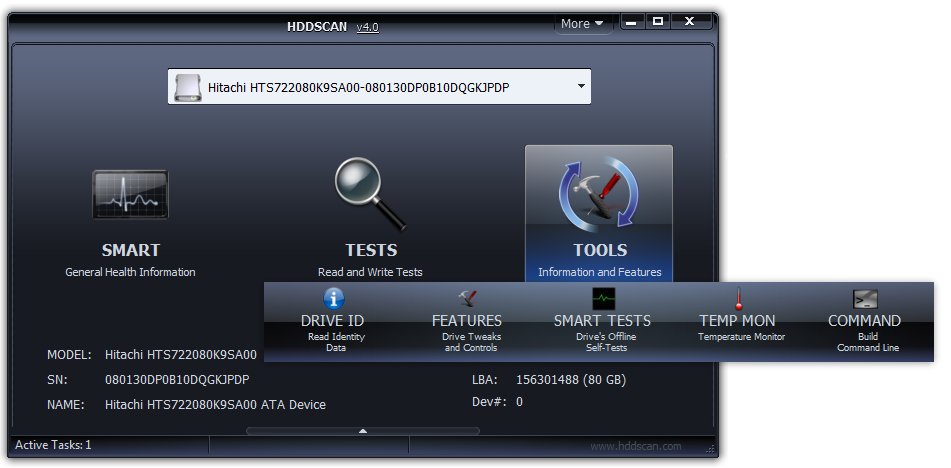Click the SMART label text

(130, 250)
